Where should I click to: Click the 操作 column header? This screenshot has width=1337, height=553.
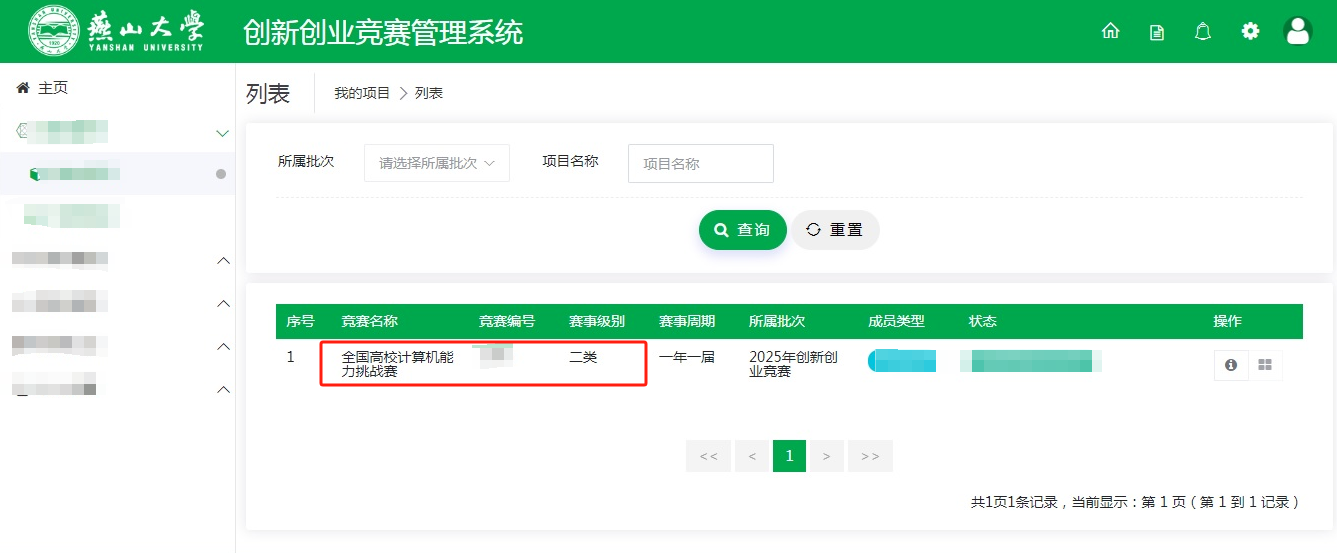pyautogui.click(x=1228, y=321)
